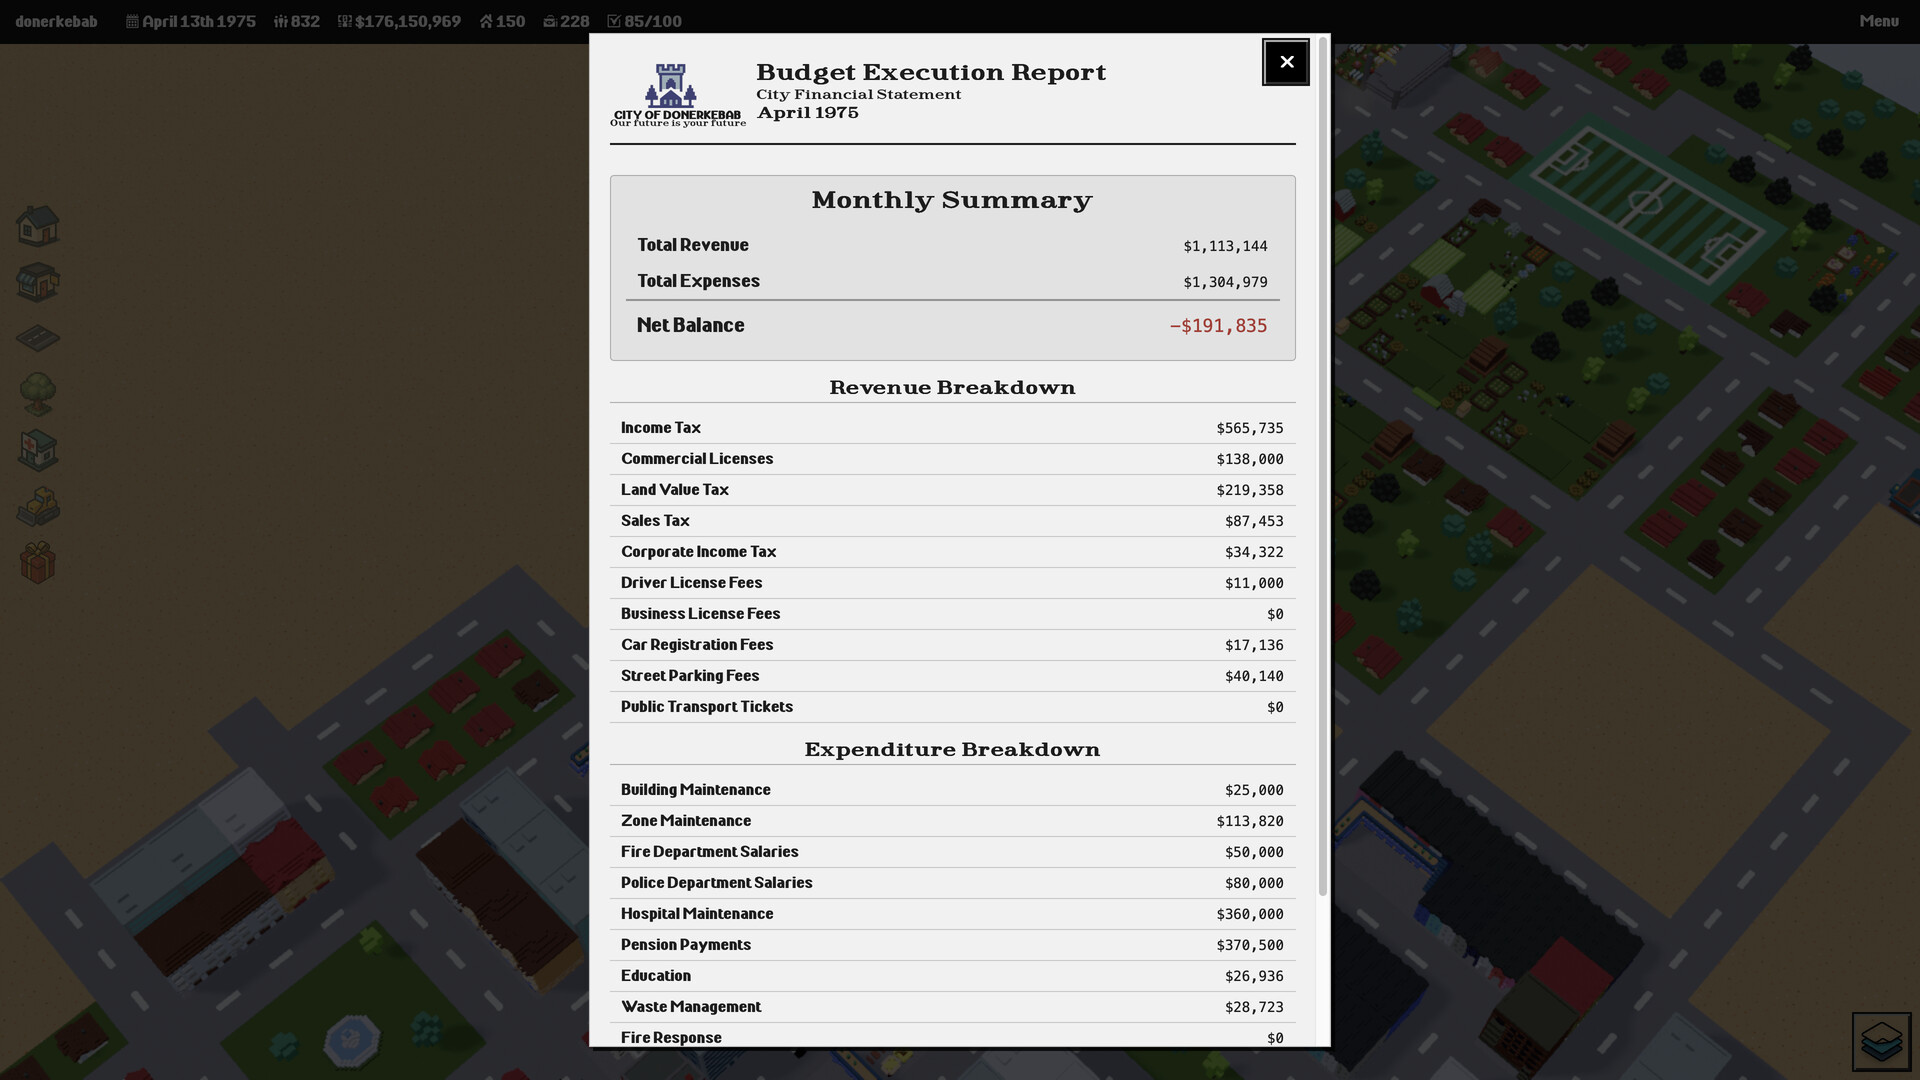Click the city name donerkebab
Image resolution: width=1920 pixels, height=1080 pixels.
click(x=57, y=20)
